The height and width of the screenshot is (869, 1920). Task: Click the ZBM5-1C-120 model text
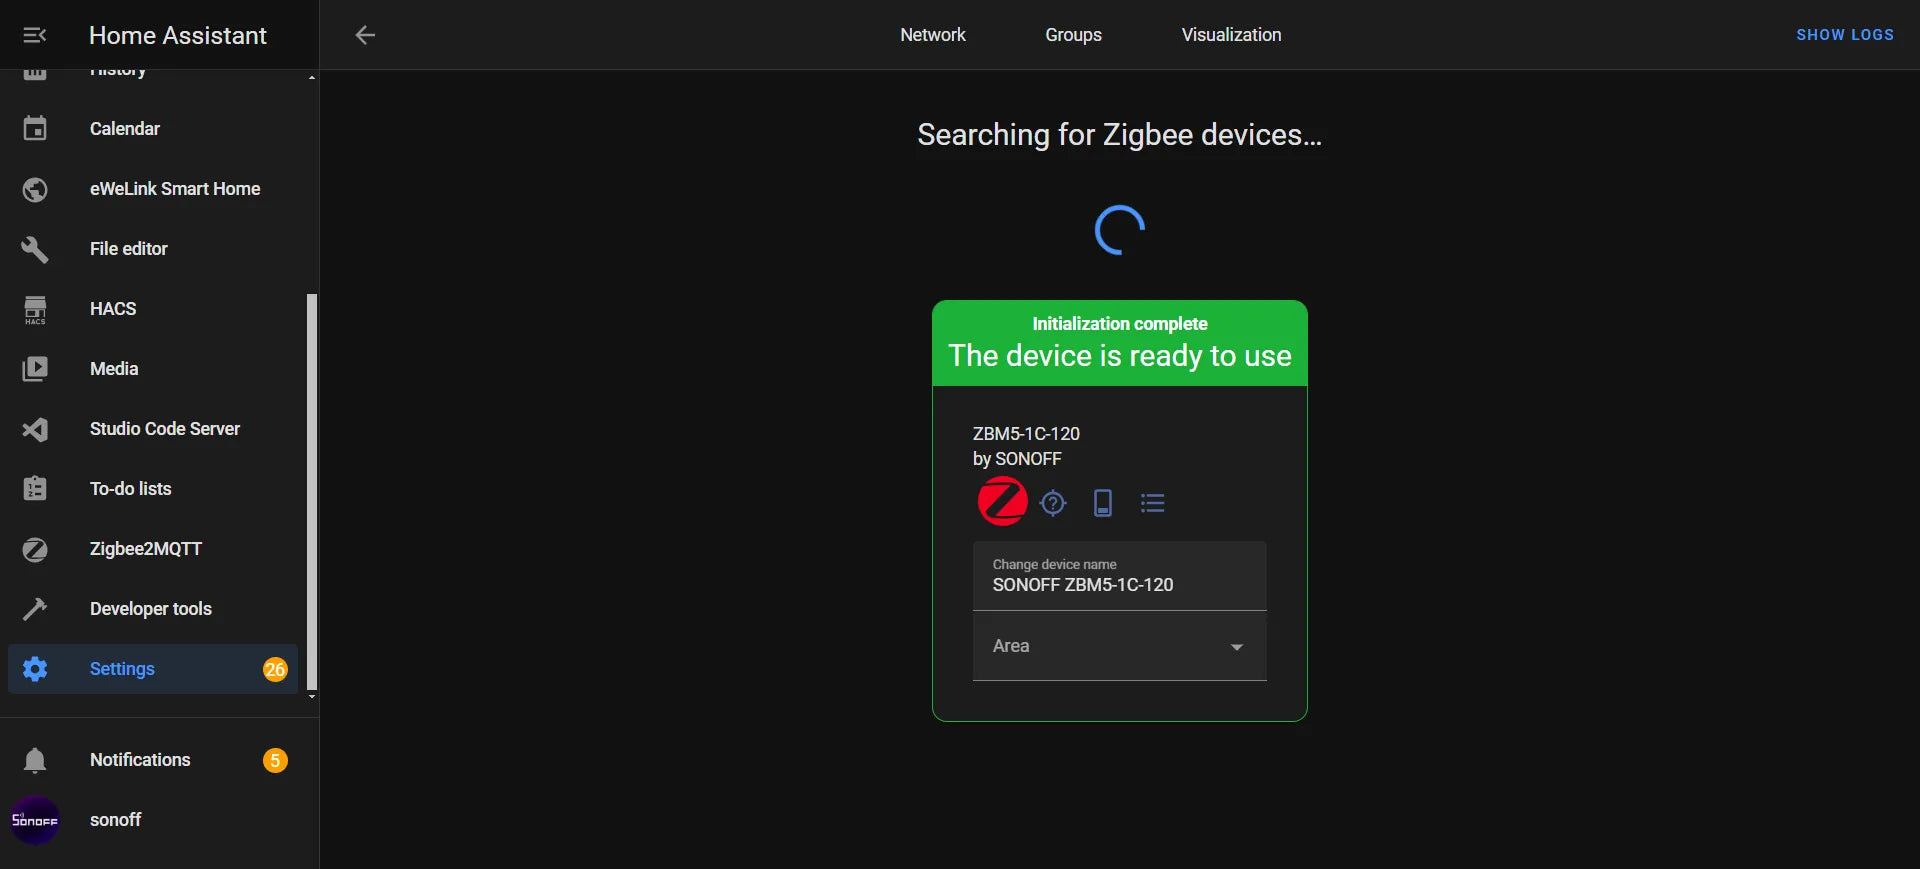tap(1026, 434)
